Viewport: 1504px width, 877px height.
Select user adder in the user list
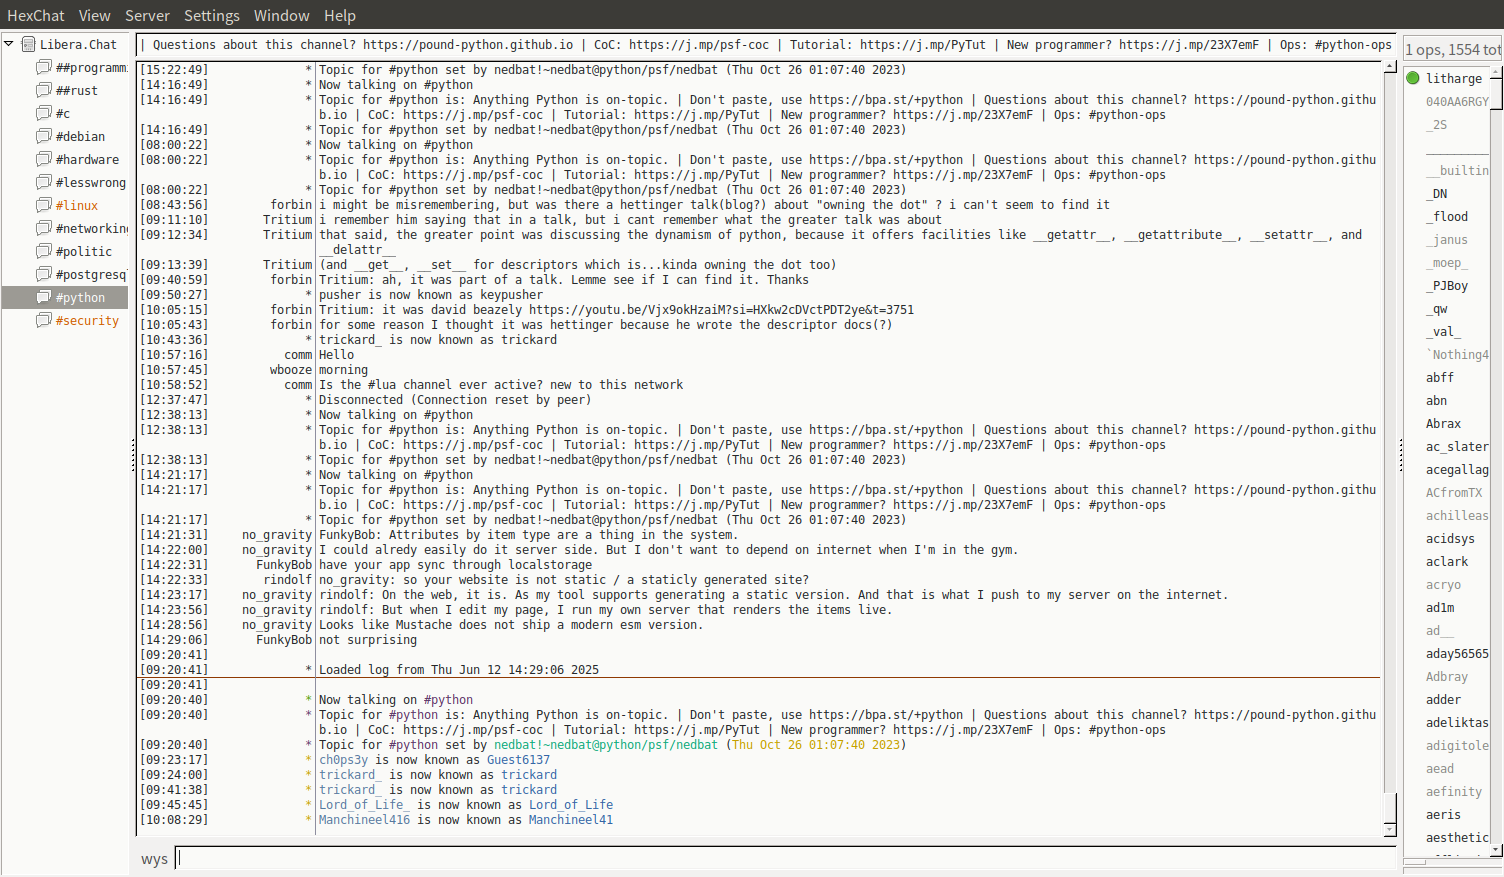coord(1444,700)
